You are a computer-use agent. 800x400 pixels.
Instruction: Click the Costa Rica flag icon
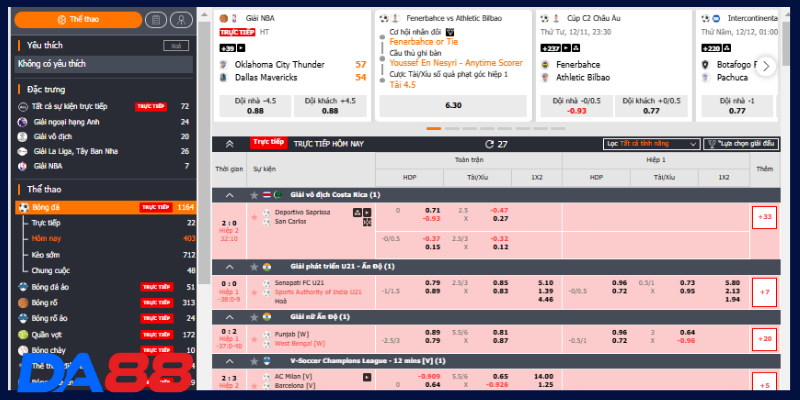click(x=267, y=195)
